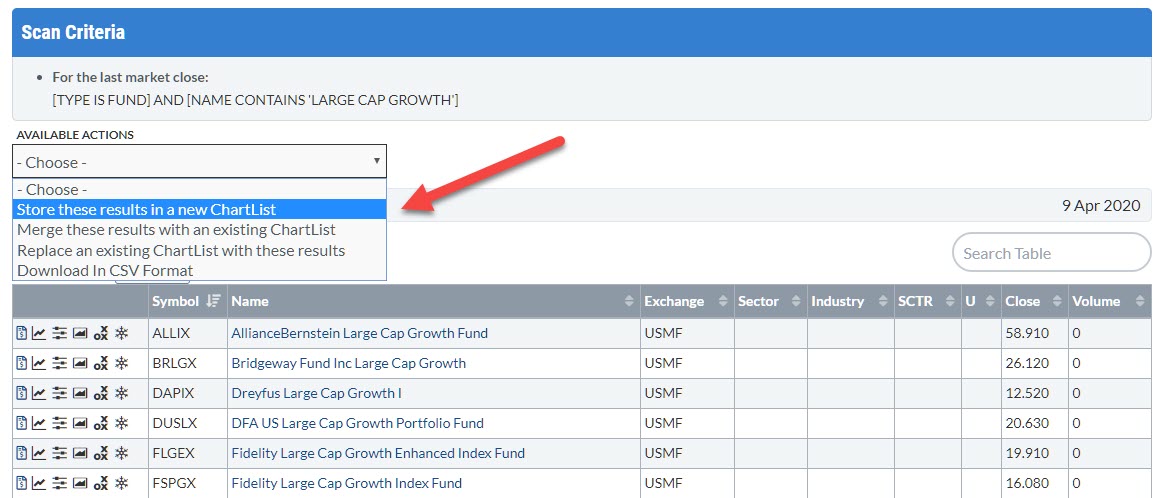Click the ACP sliders icon for DAPIX
Screen dimensions: 1162x498
click(x=59, y=394)
